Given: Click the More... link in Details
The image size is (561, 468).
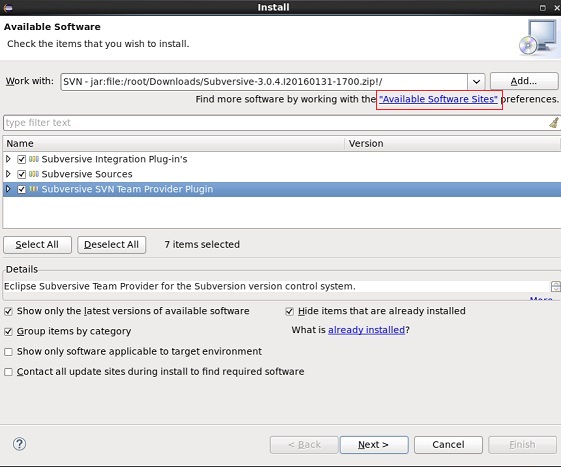Looking at the screenshot, I should pos(541,298).
